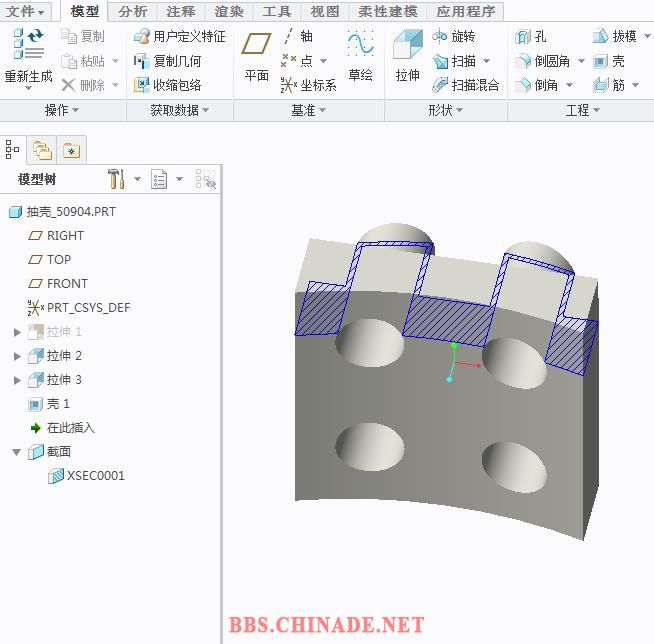The width and height of the screenshot is (654, 644).
Task: Toggle model tree filter visibility icon
Action: [x=206, y=179]
